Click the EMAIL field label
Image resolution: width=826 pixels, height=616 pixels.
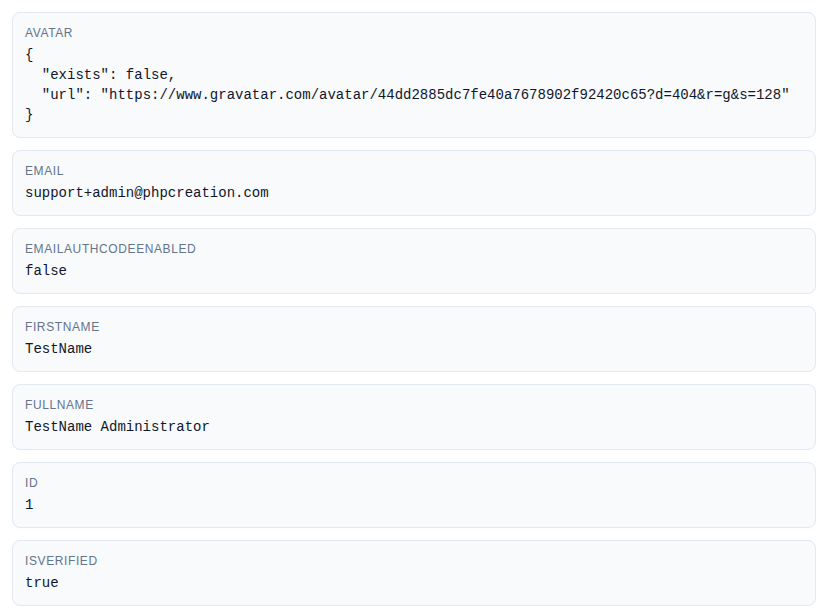[44, 171]
